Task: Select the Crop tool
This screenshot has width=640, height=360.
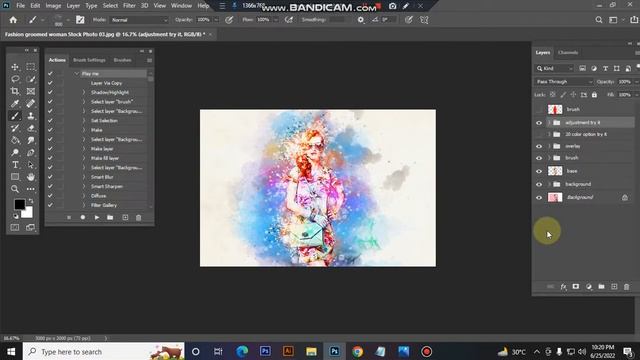Action: [15, 91]
